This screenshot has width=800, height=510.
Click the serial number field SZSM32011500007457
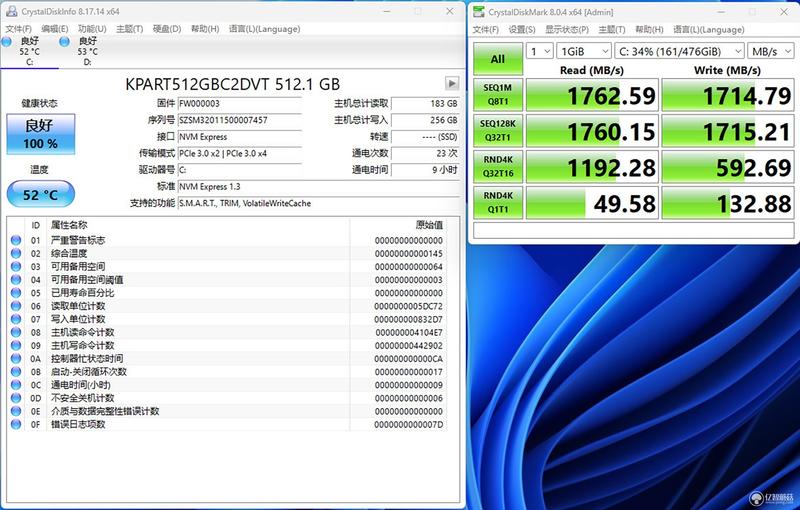pos(239,120)
